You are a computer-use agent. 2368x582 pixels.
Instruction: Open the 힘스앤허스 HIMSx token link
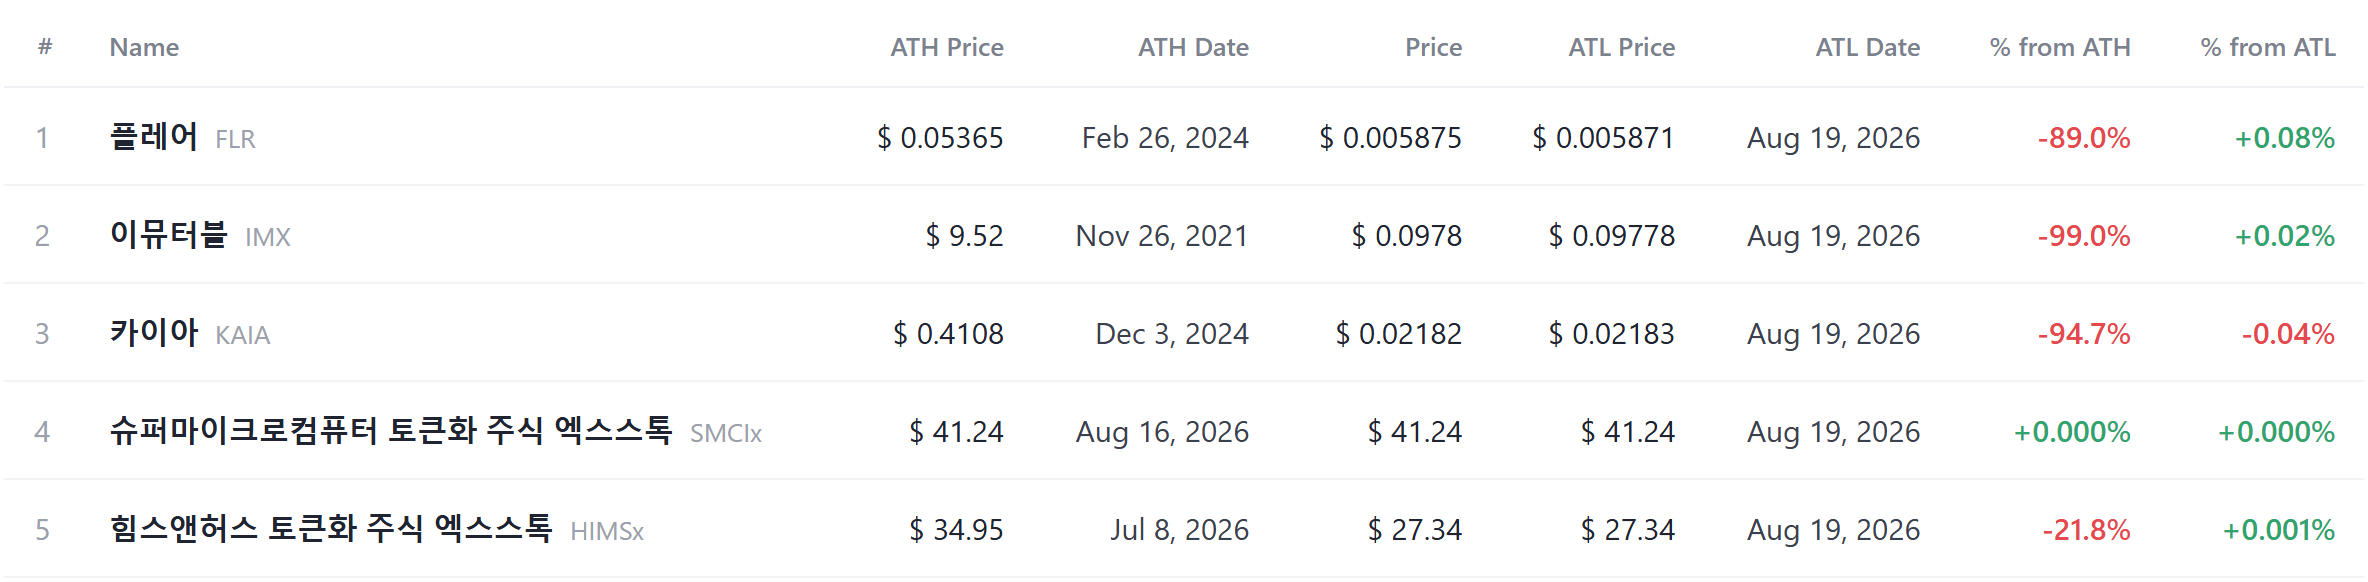pyautogui.click(x=377, y=529)
